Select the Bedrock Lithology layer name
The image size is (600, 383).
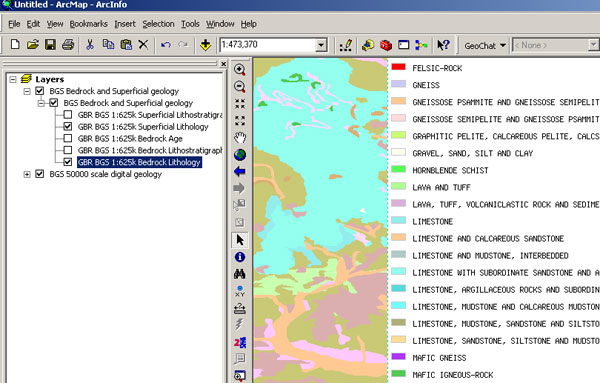(139, 162)
